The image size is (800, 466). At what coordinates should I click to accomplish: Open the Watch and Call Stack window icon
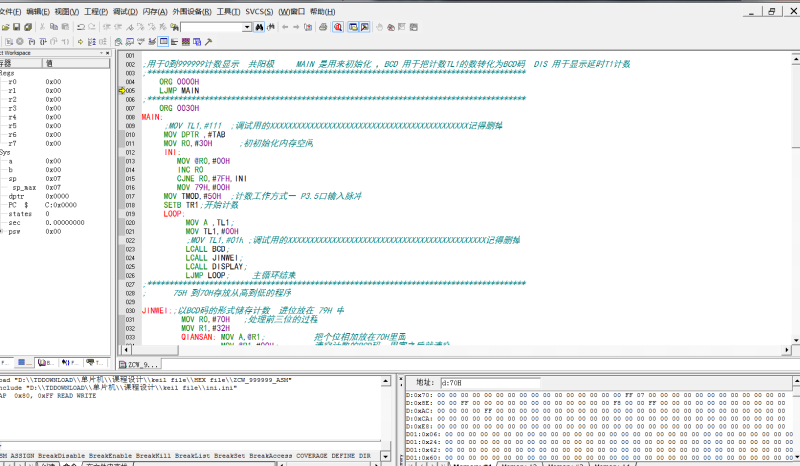(130, 42)
